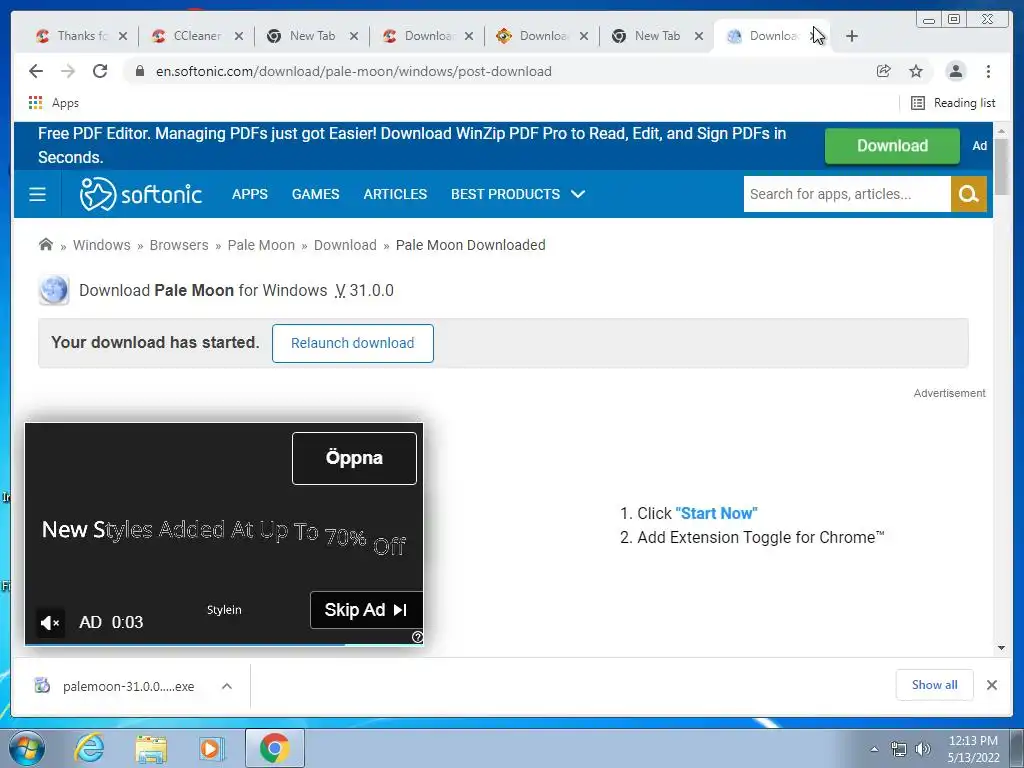Open the Browsers breadcrumb link

[179, 245]
